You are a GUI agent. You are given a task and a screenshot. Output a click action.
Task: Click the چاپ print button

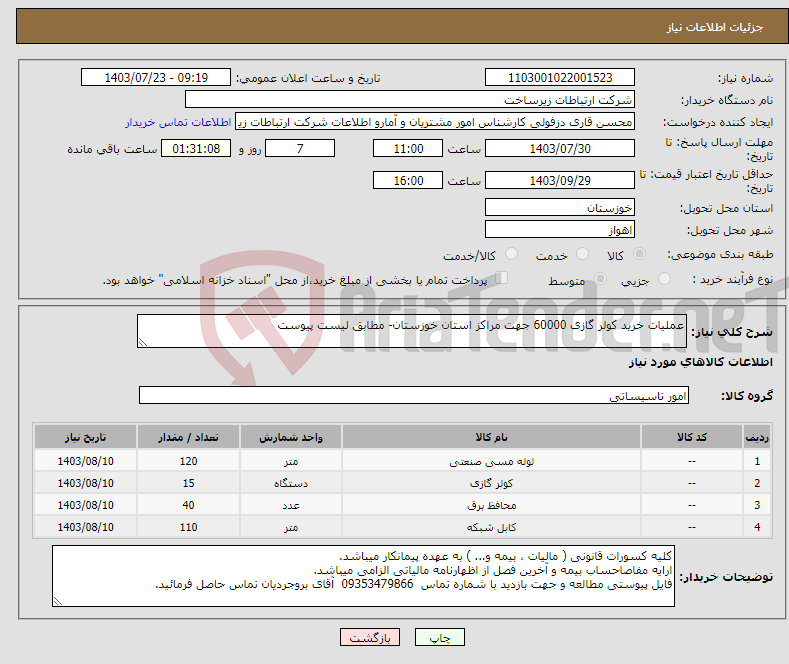click(440, 637)
